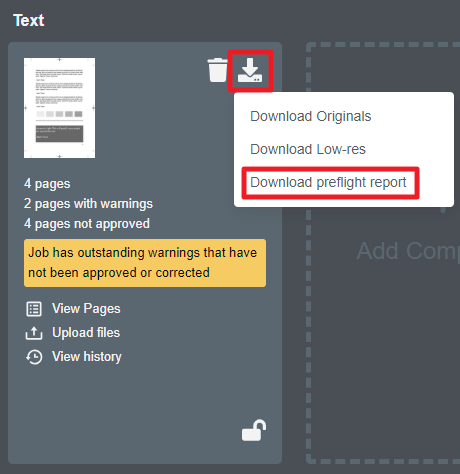Screen dimensions: 460x474
Task: Choose Download Originals from the menu
Action: [x=310, y=117]
